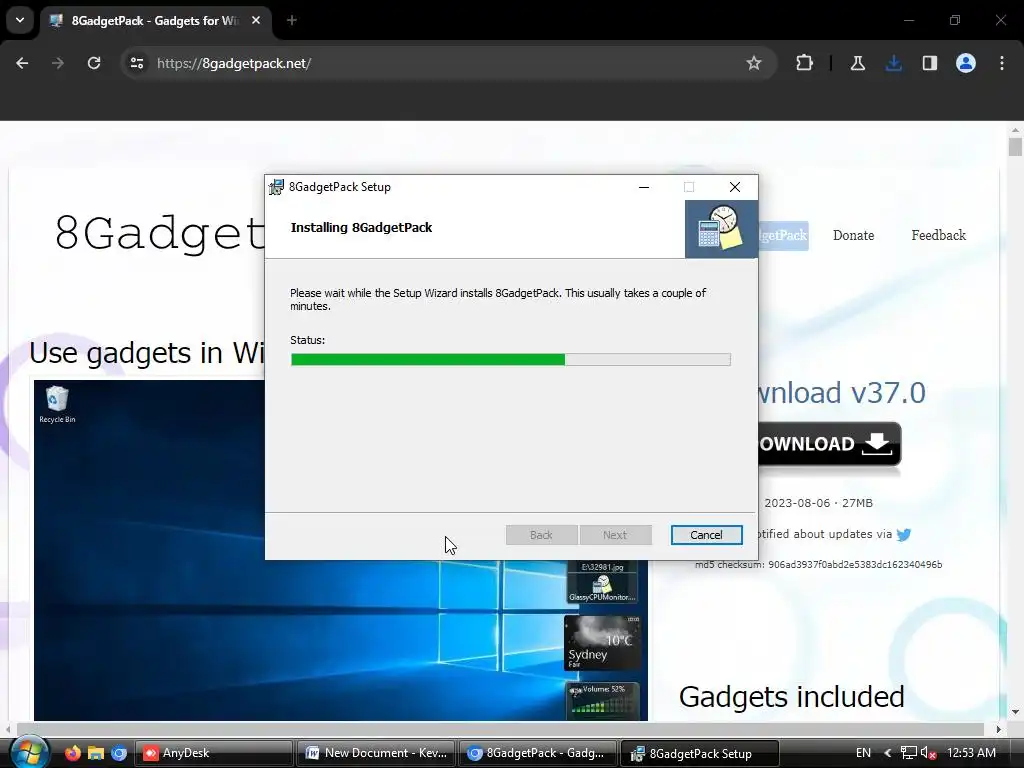Switch to 8GadgetPack Setup taskbar button
This screenshot has height=768, width=1024.
(x=699, y=753)
